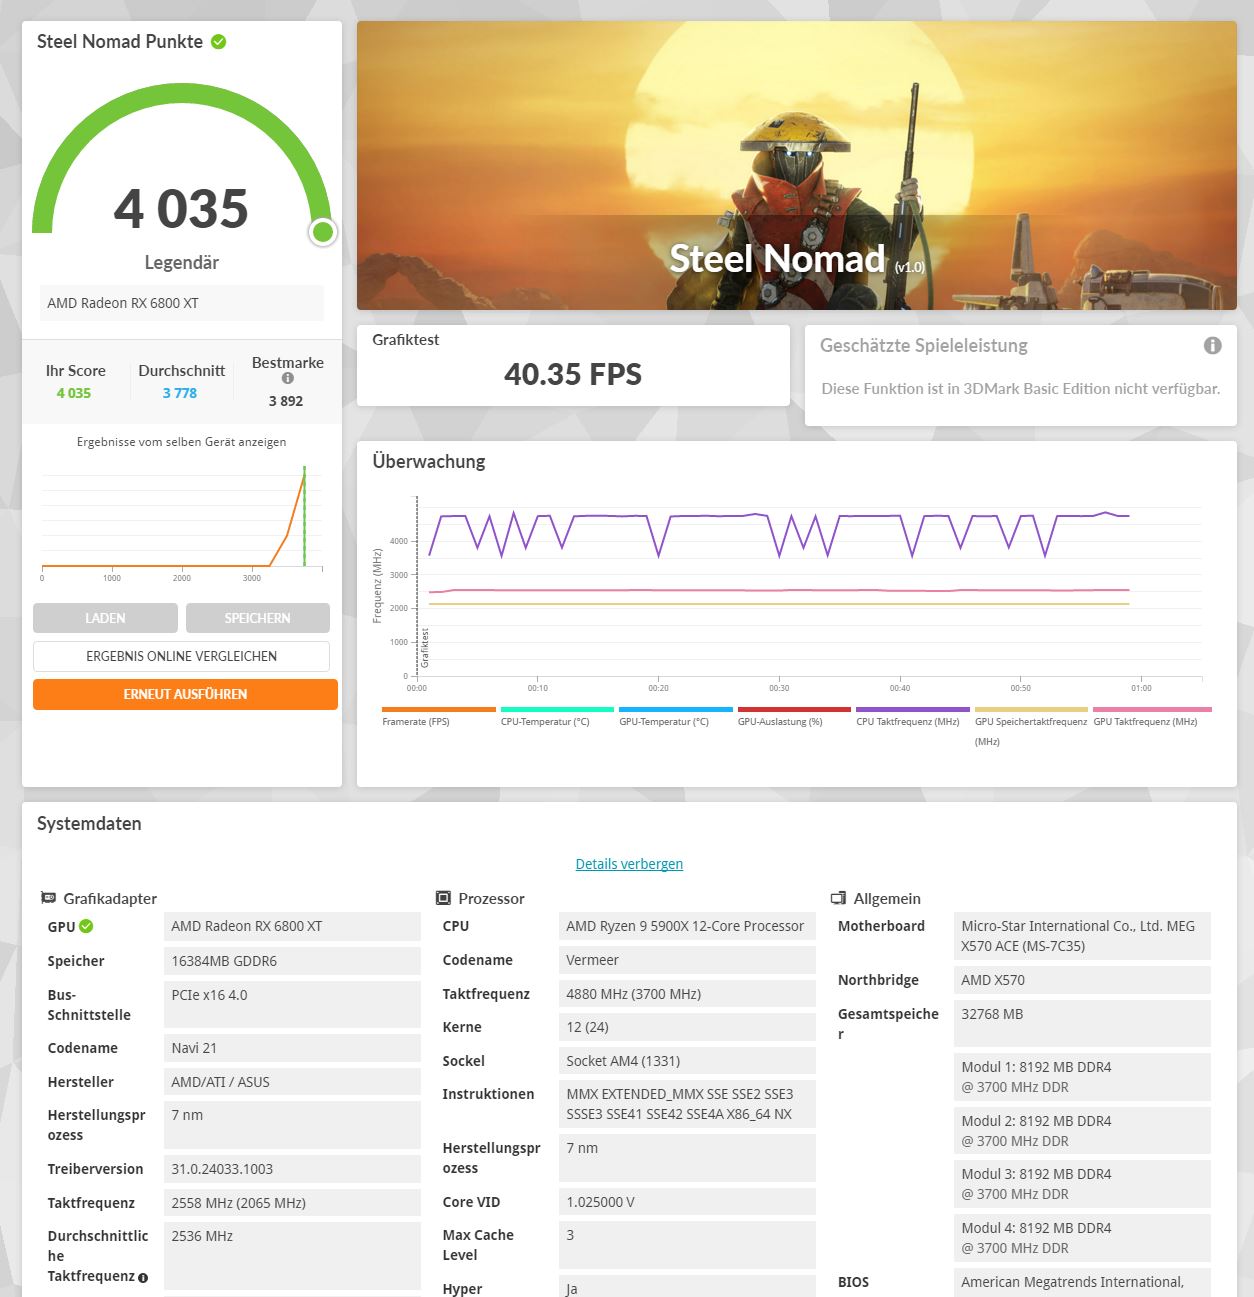Toggle CPU-Temperatur legend swatch

point(557,709)
